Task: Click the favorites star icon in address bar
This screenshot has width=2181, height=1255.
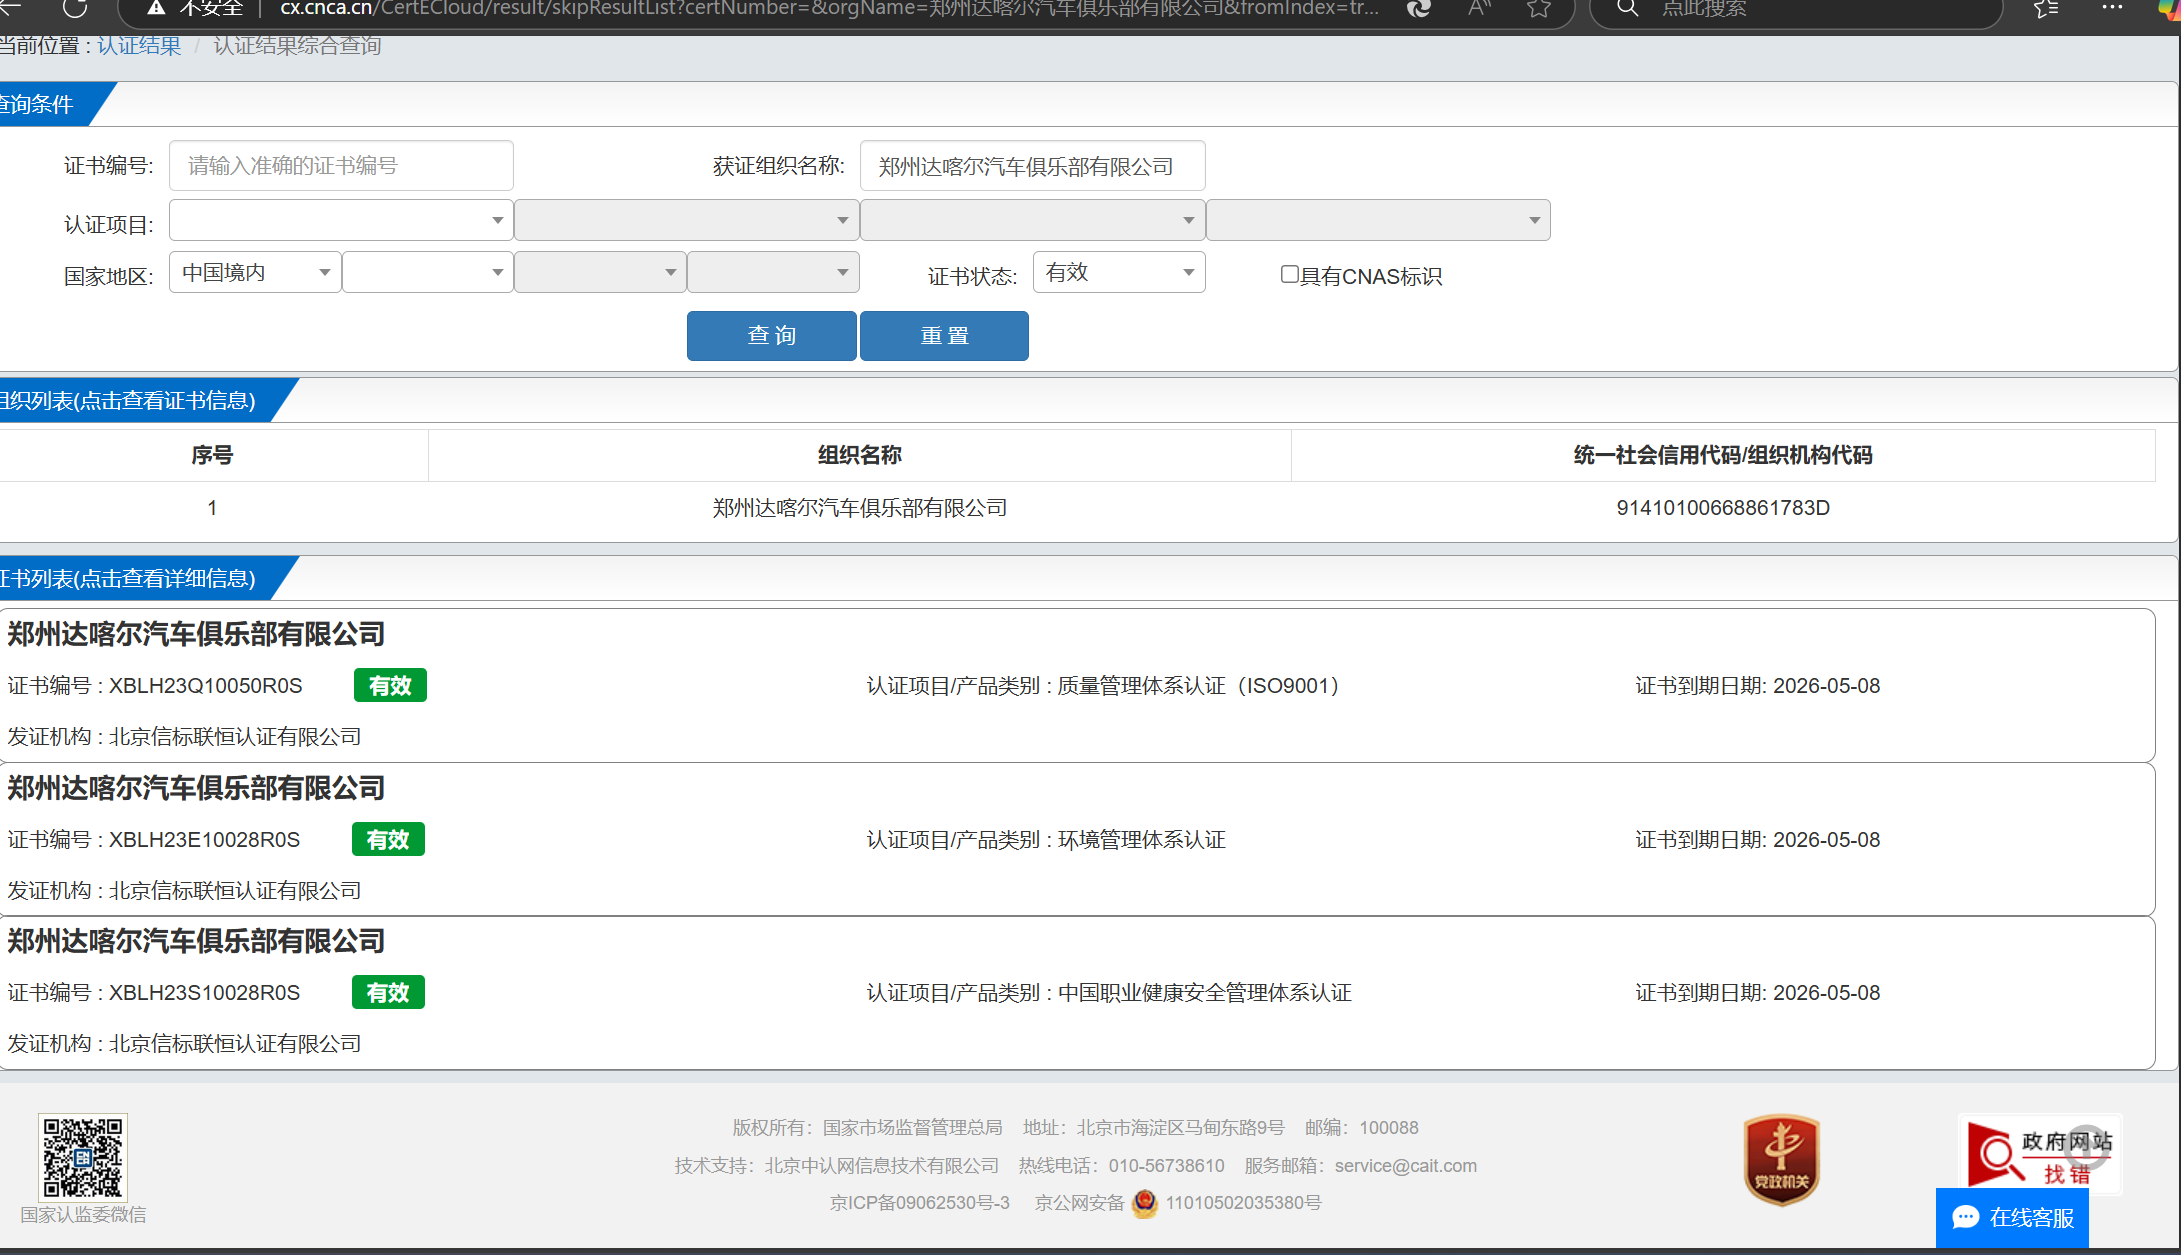Action: coord(1539,9)
